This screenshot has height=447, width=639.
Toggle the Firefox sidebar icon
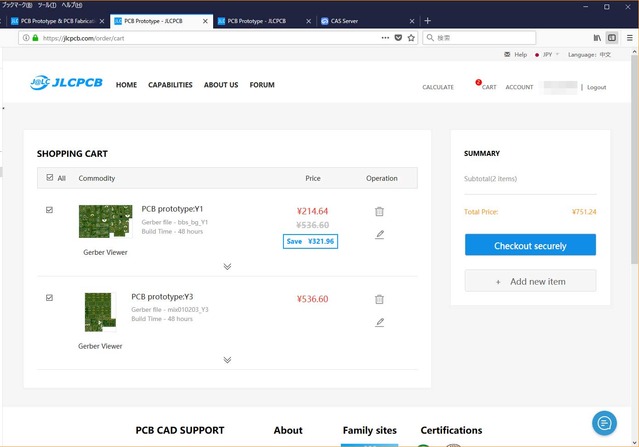click(612, 38)
